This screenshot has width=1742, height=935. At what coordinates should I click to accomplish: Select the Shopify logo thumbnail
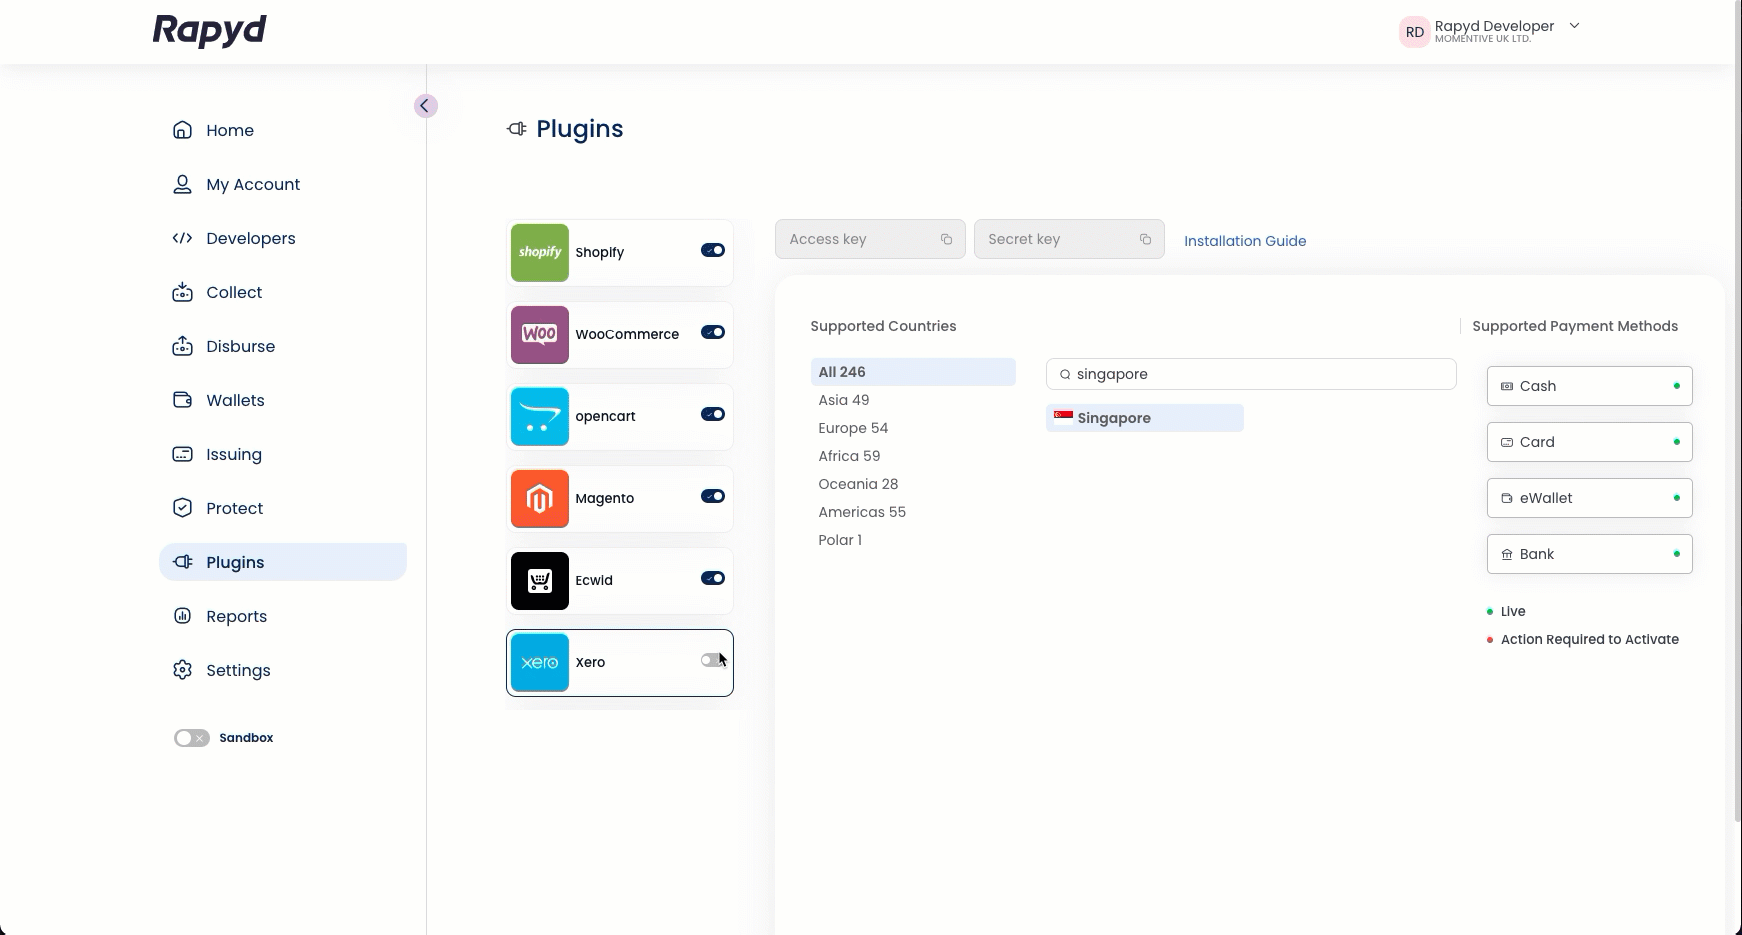540,253
